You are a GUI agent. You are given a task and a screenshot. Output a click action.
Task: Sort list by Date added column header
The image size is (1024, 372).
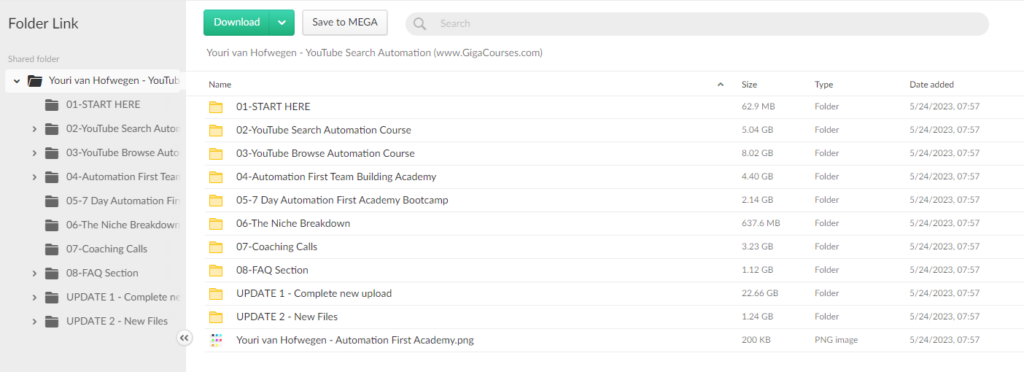click(931, 85)
